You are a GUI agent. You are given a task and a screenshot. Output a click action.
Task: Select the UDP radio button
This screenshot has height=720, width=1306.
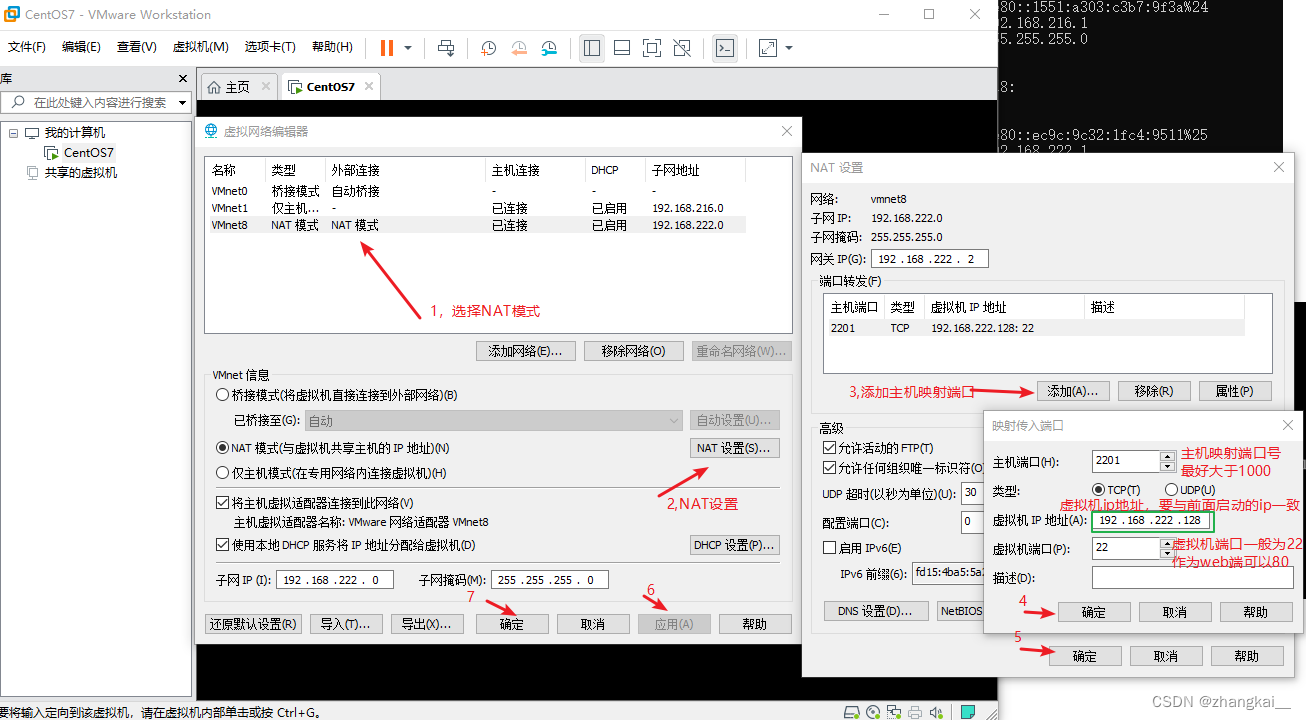pos(1171,490)
